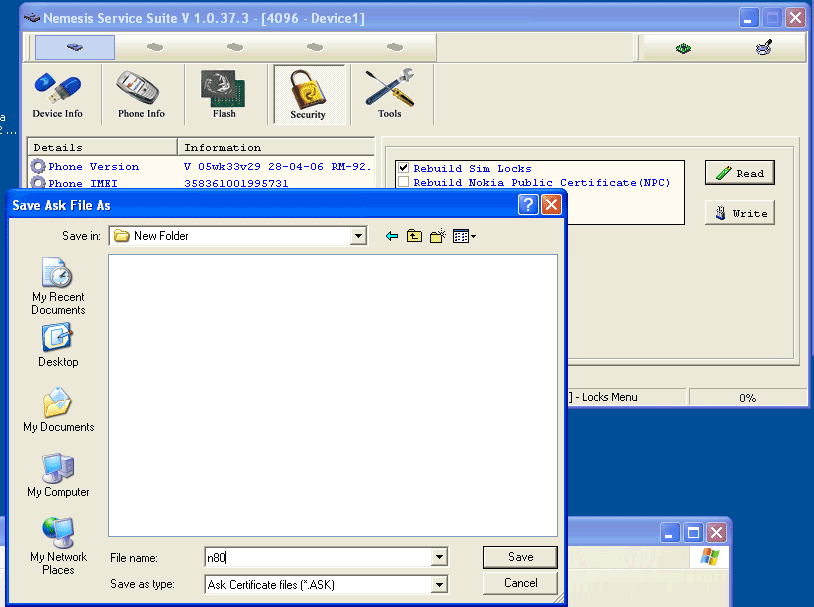
Task: Select the Security padlock section
Action: click(309, 95)
